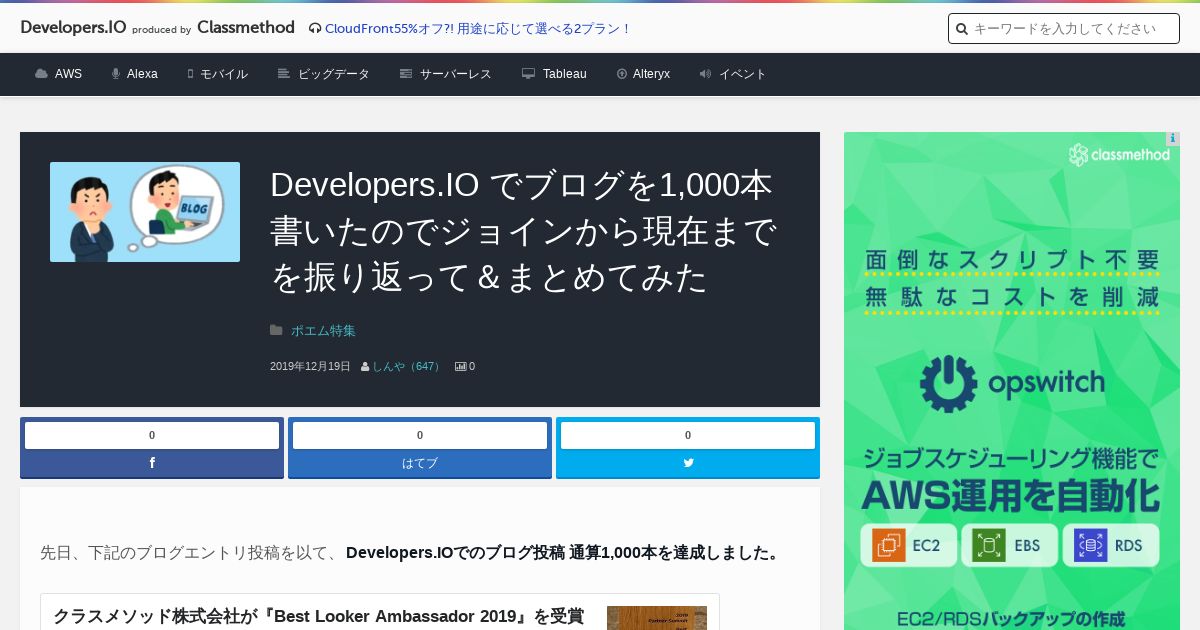1200x630 pixels.
Task: Click the microphone icon beside Alexa
Action: pos(116,74)
